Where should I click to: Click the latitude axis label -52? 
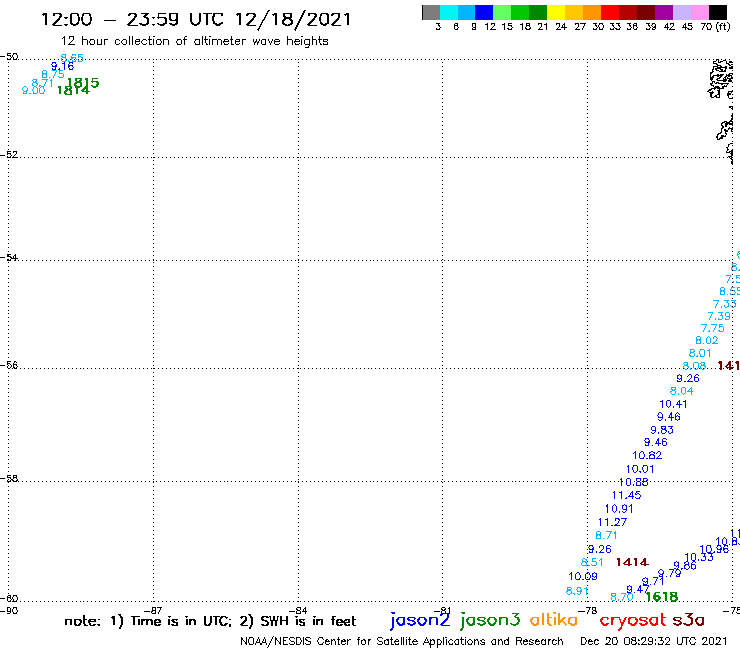[9, 154]
